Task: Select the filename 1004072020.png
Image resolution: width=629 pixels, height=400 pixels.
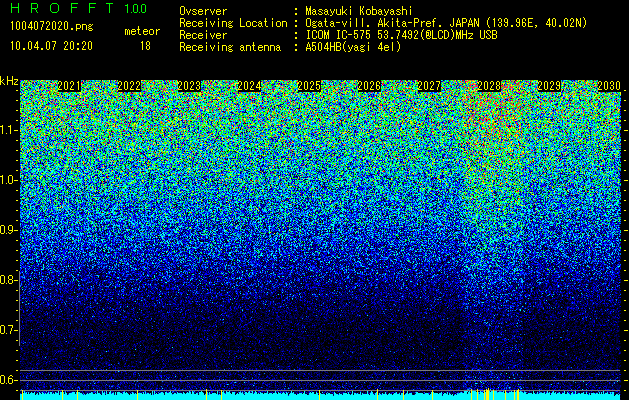Action: click(x=52, y=26)
